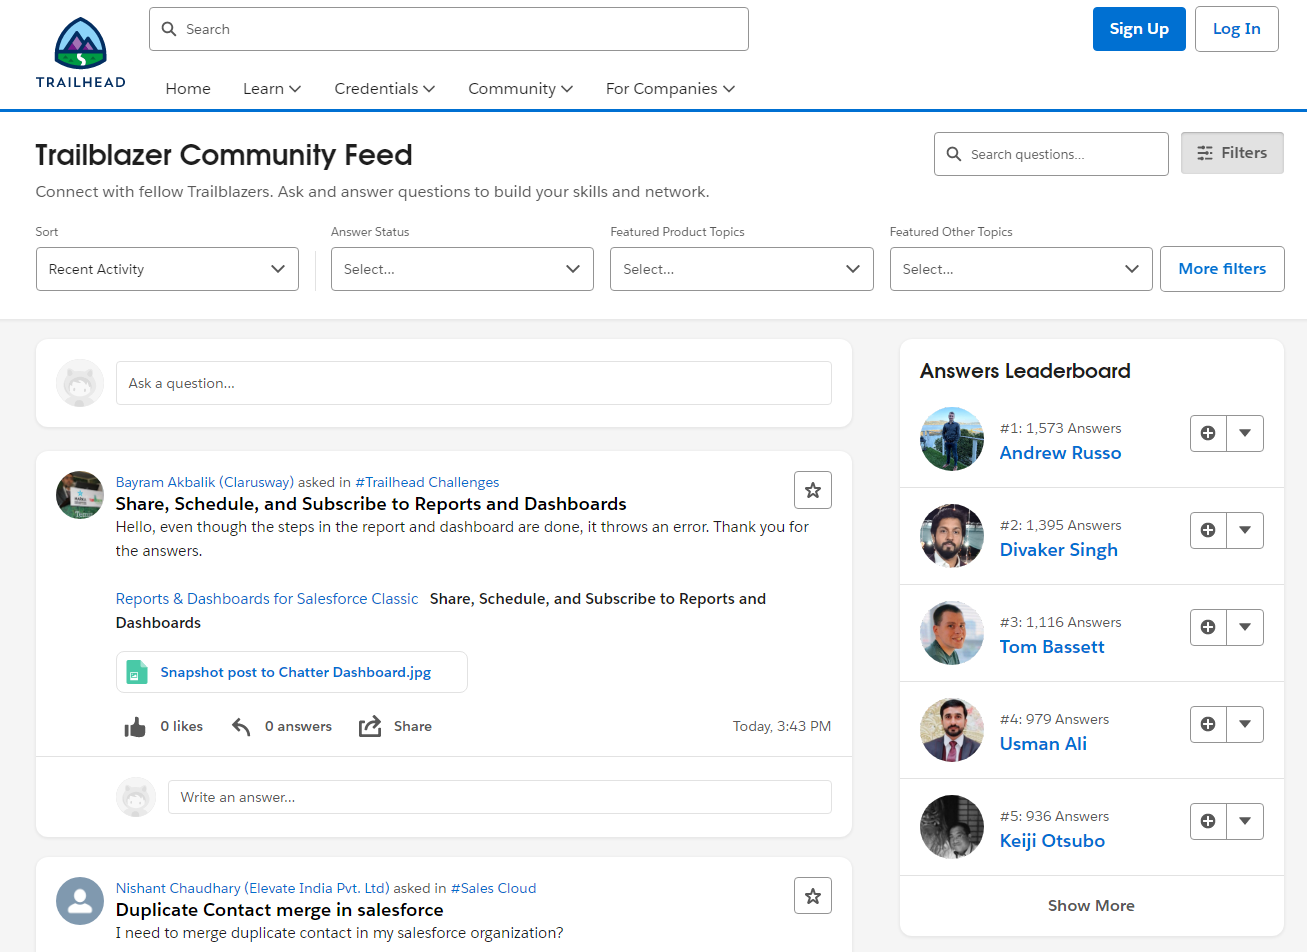Bookmark the Share, Schedule, and Subscribe post with its star
Image resolution: width=1307 pixels, height=952 pixels.
813,490
